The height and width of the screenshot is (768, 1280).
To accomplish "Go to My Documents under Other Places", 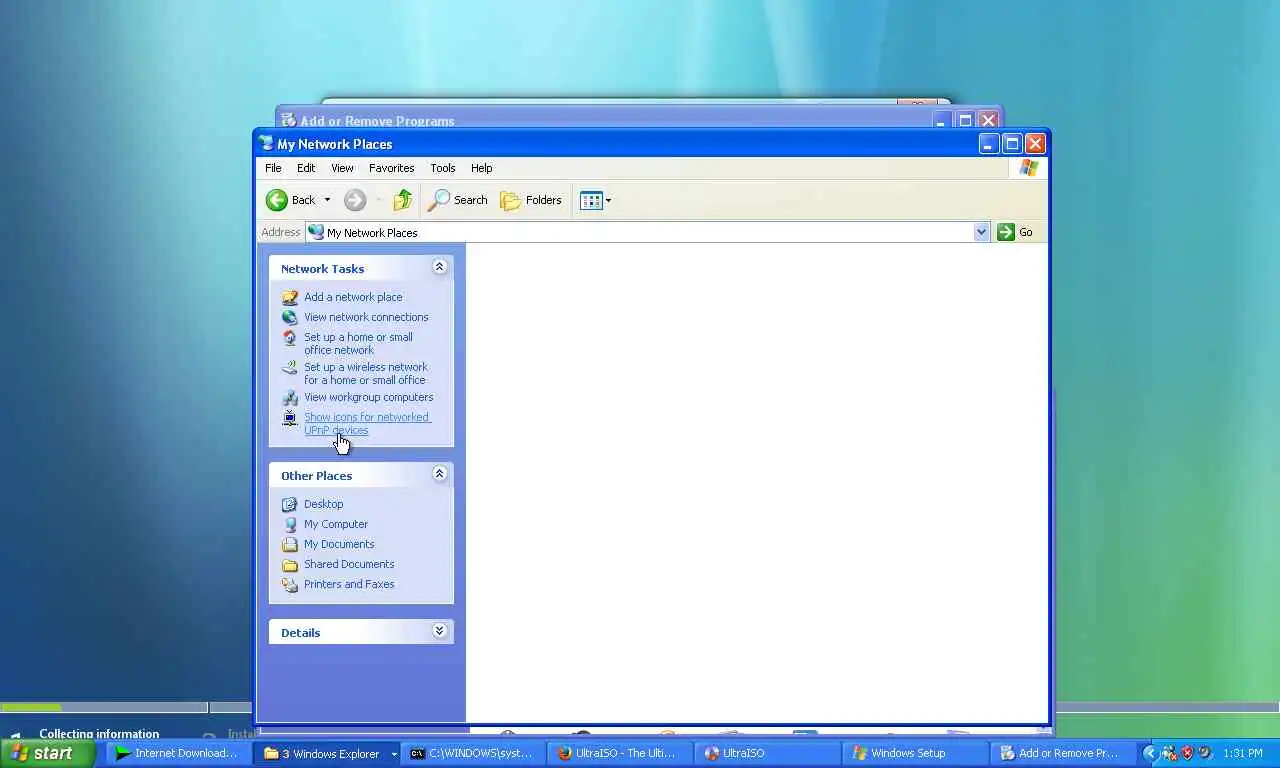I will pos(339,544).
